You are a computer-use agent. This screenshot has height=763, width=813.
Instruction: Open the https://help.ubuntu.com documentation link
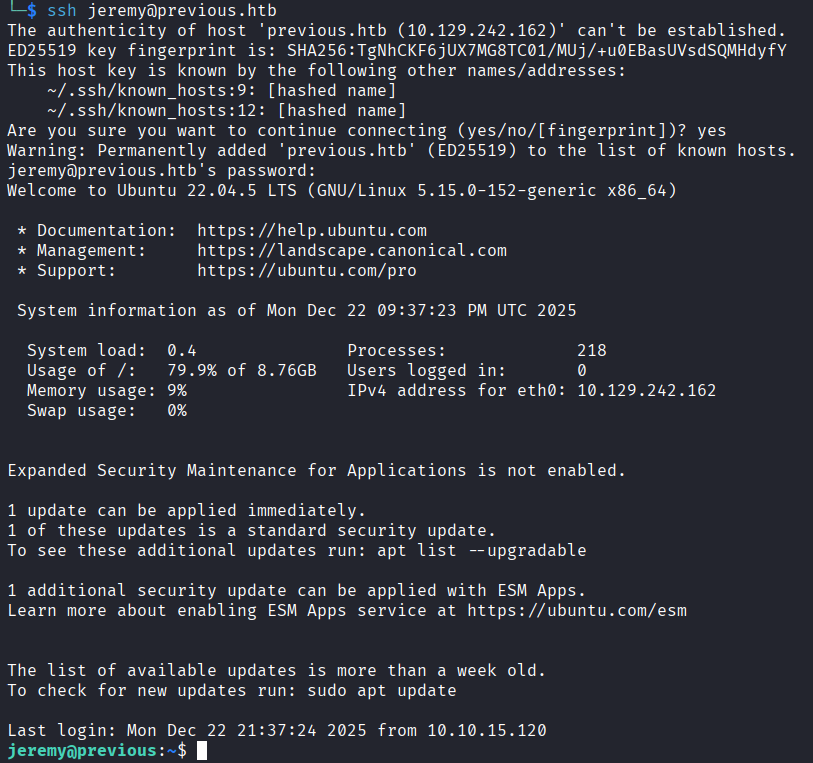311,230
